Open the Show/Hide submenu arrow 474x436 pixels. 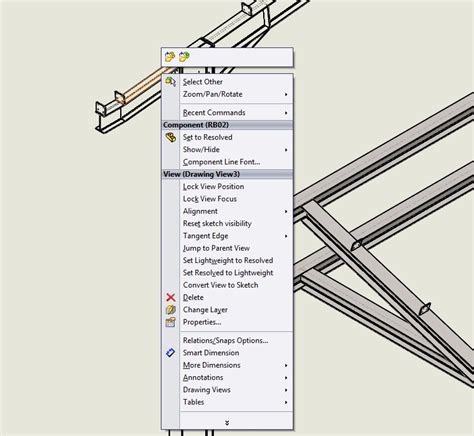pos(286,150)
